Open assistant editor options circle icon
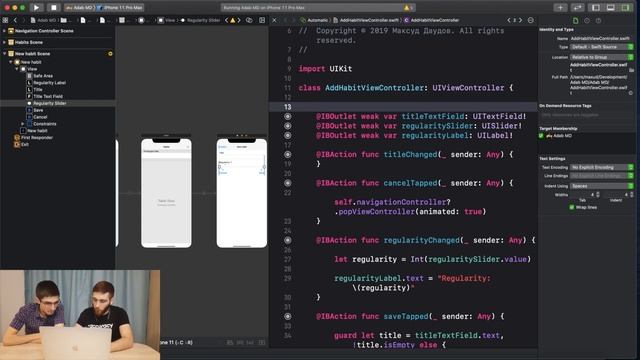The height and width of the screenshot is (360, 640). pos(531,20)
